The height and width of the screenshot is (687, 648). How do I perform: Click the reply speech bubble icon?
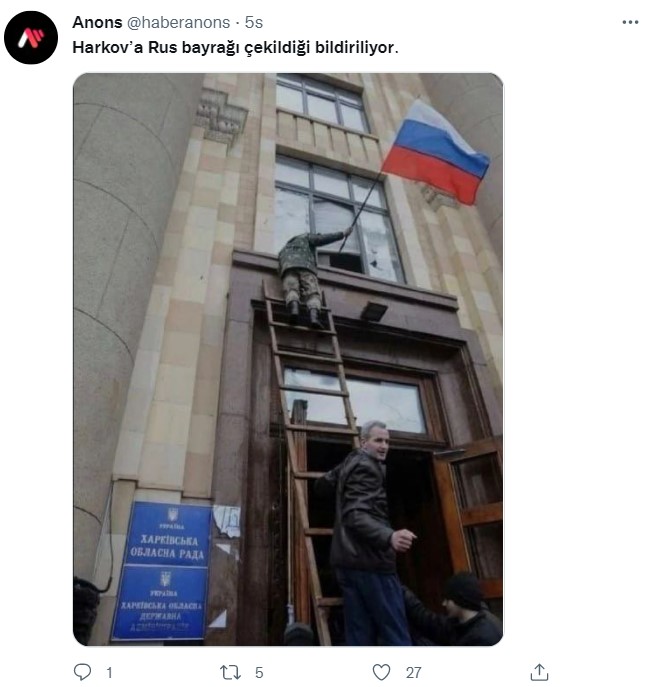(82, 672)
